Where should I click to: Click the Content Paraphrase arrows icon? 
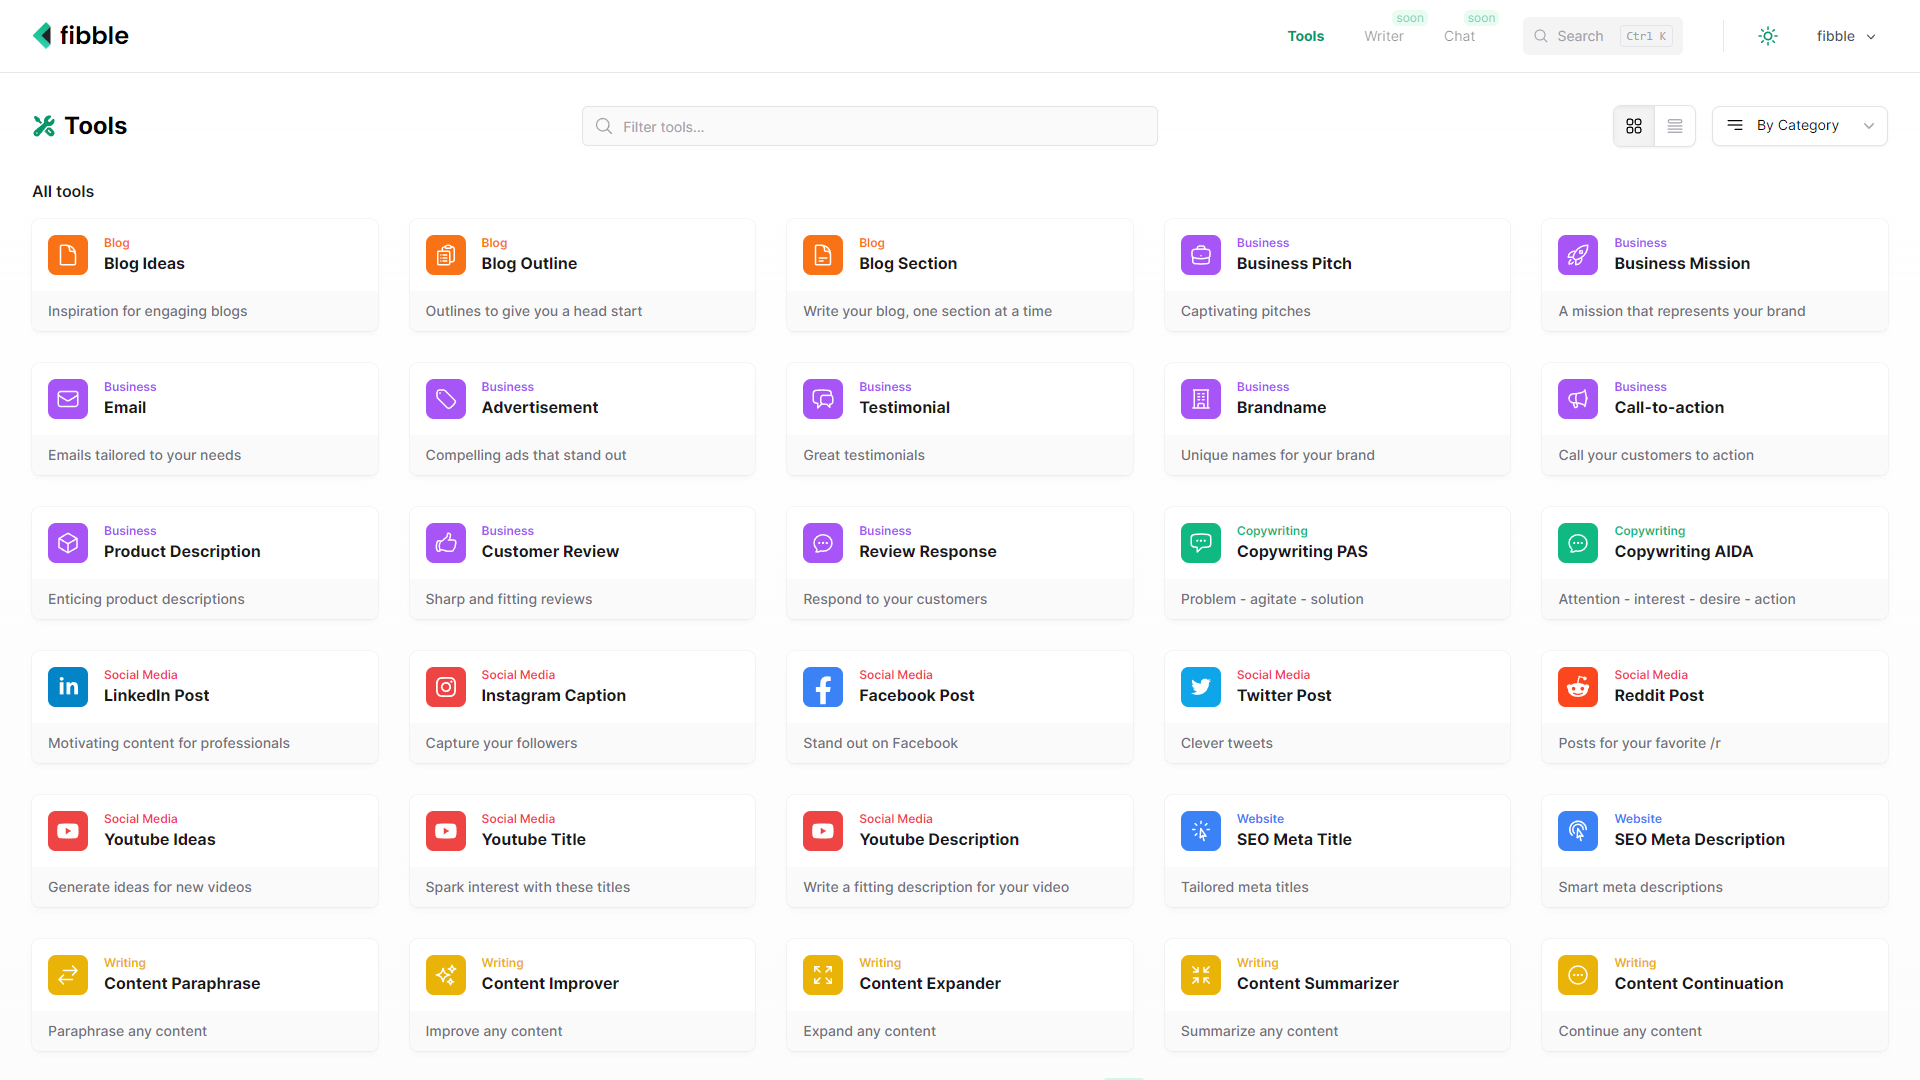(x=68, y=975)
